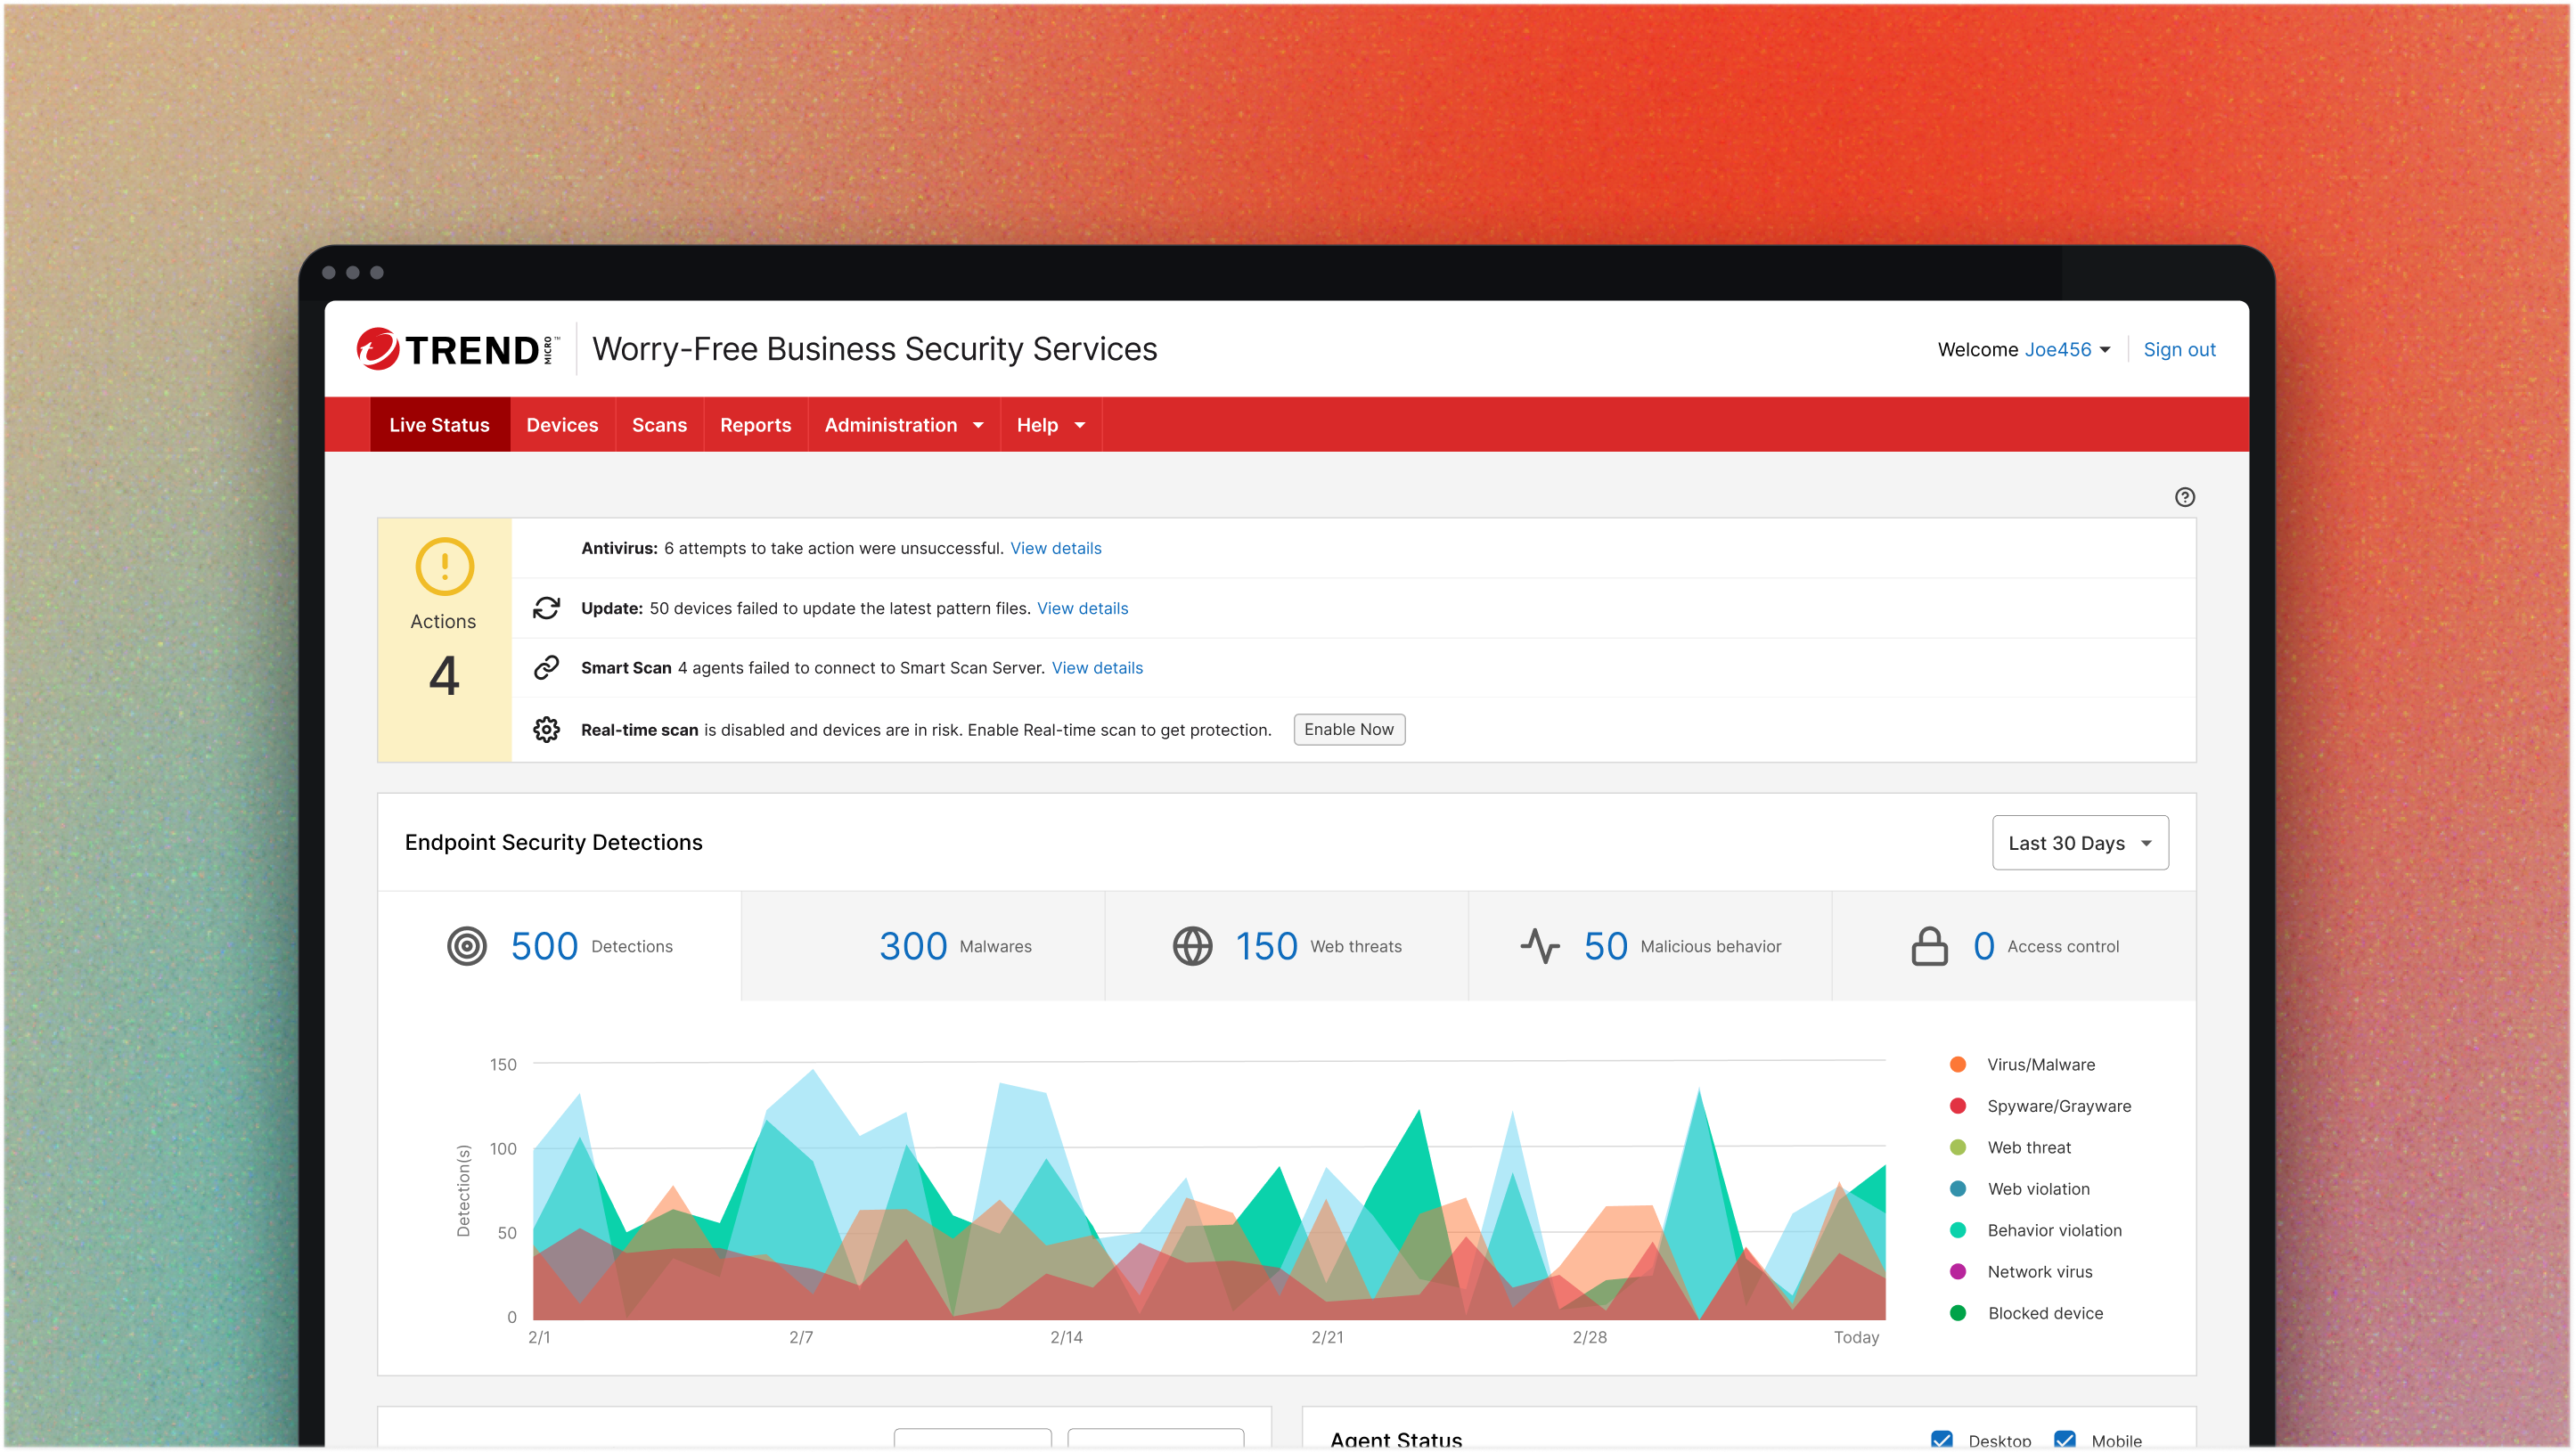Viewport: 2576px width, 1453px height.
Task: Toggle the Behavior violation legend swatch
Action: 1958,1230
